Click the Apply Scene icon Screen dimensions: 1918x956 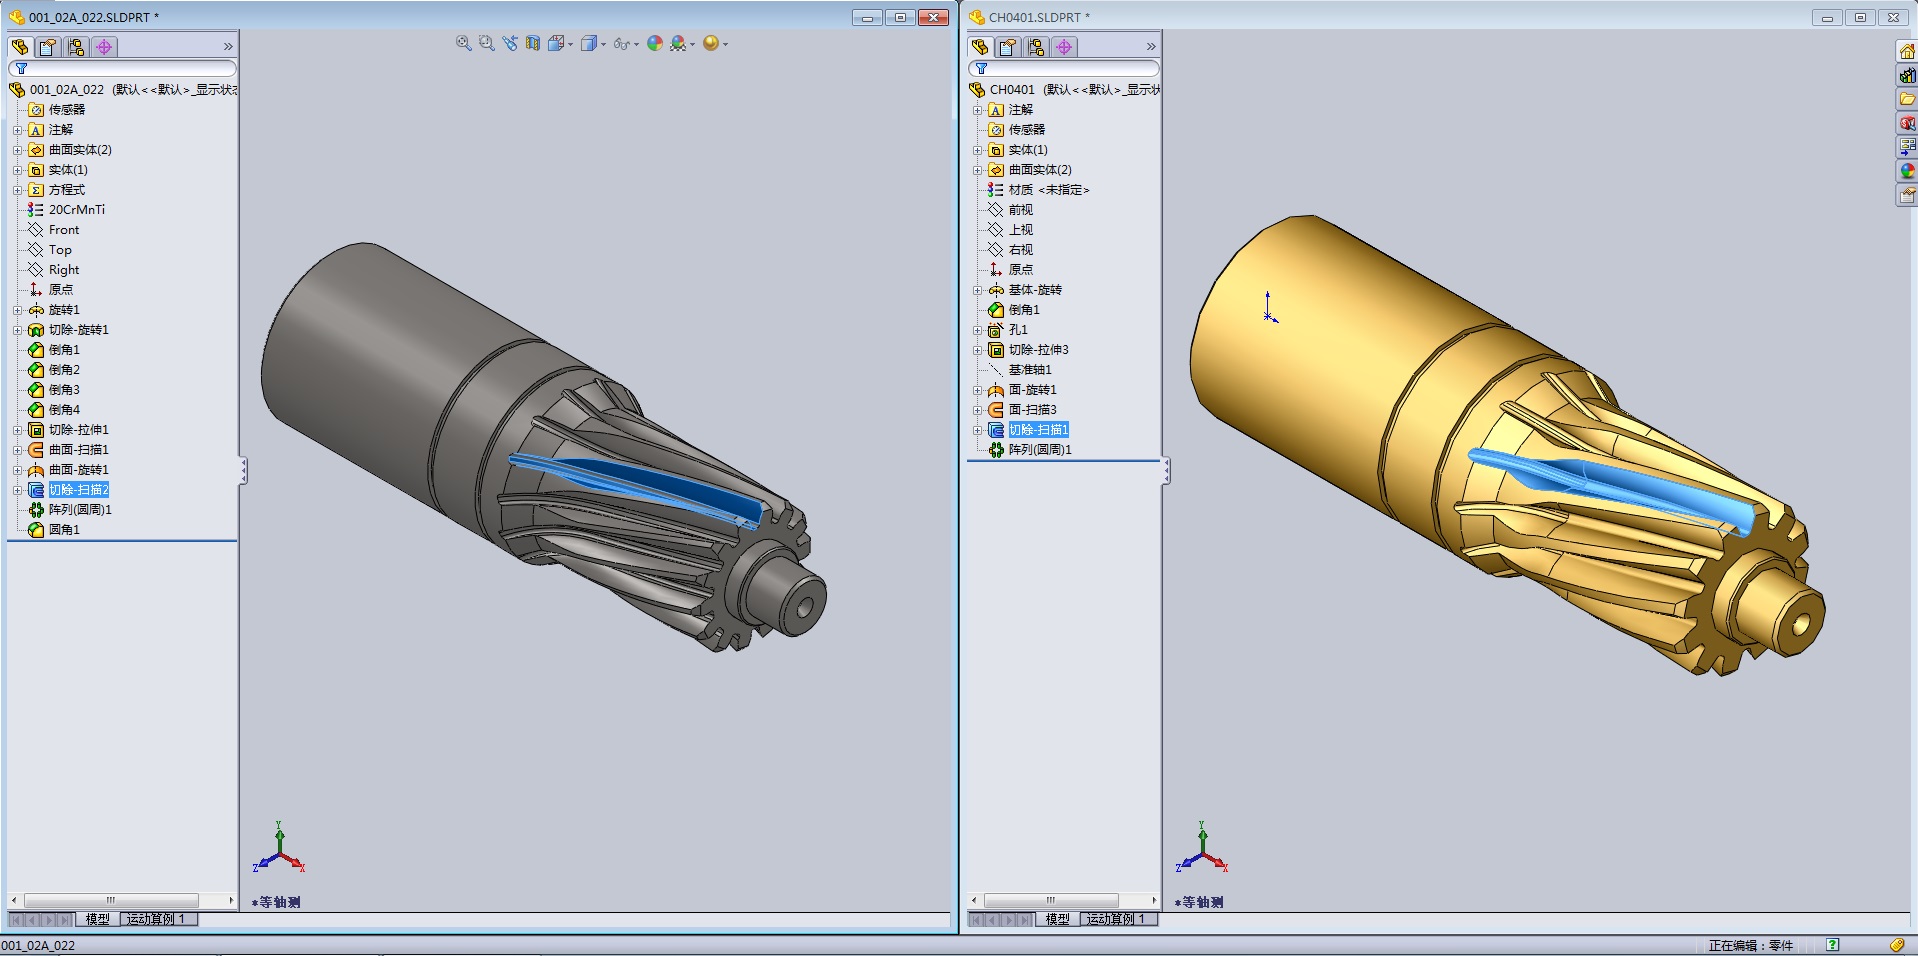tap(678, 43)
